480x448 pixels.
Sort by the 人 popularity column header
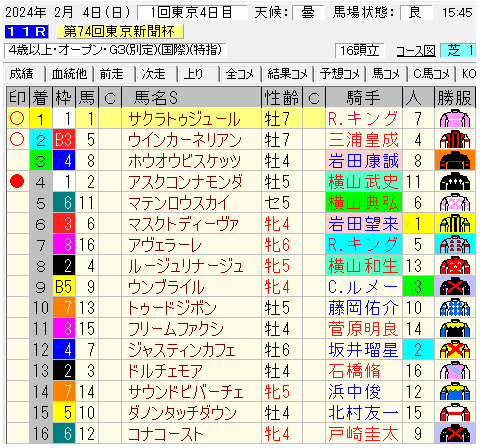click(x=418, y=98)
